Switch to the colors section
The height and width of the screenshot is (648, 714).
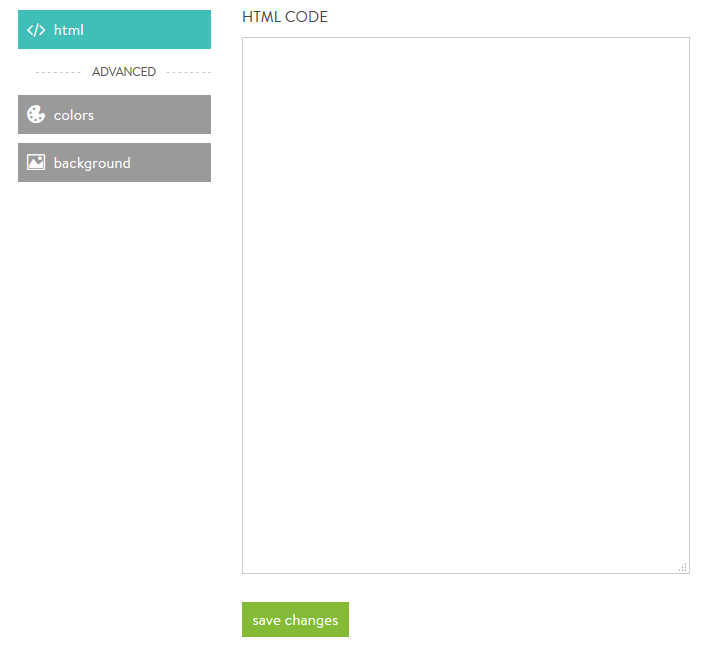[114, 114]
